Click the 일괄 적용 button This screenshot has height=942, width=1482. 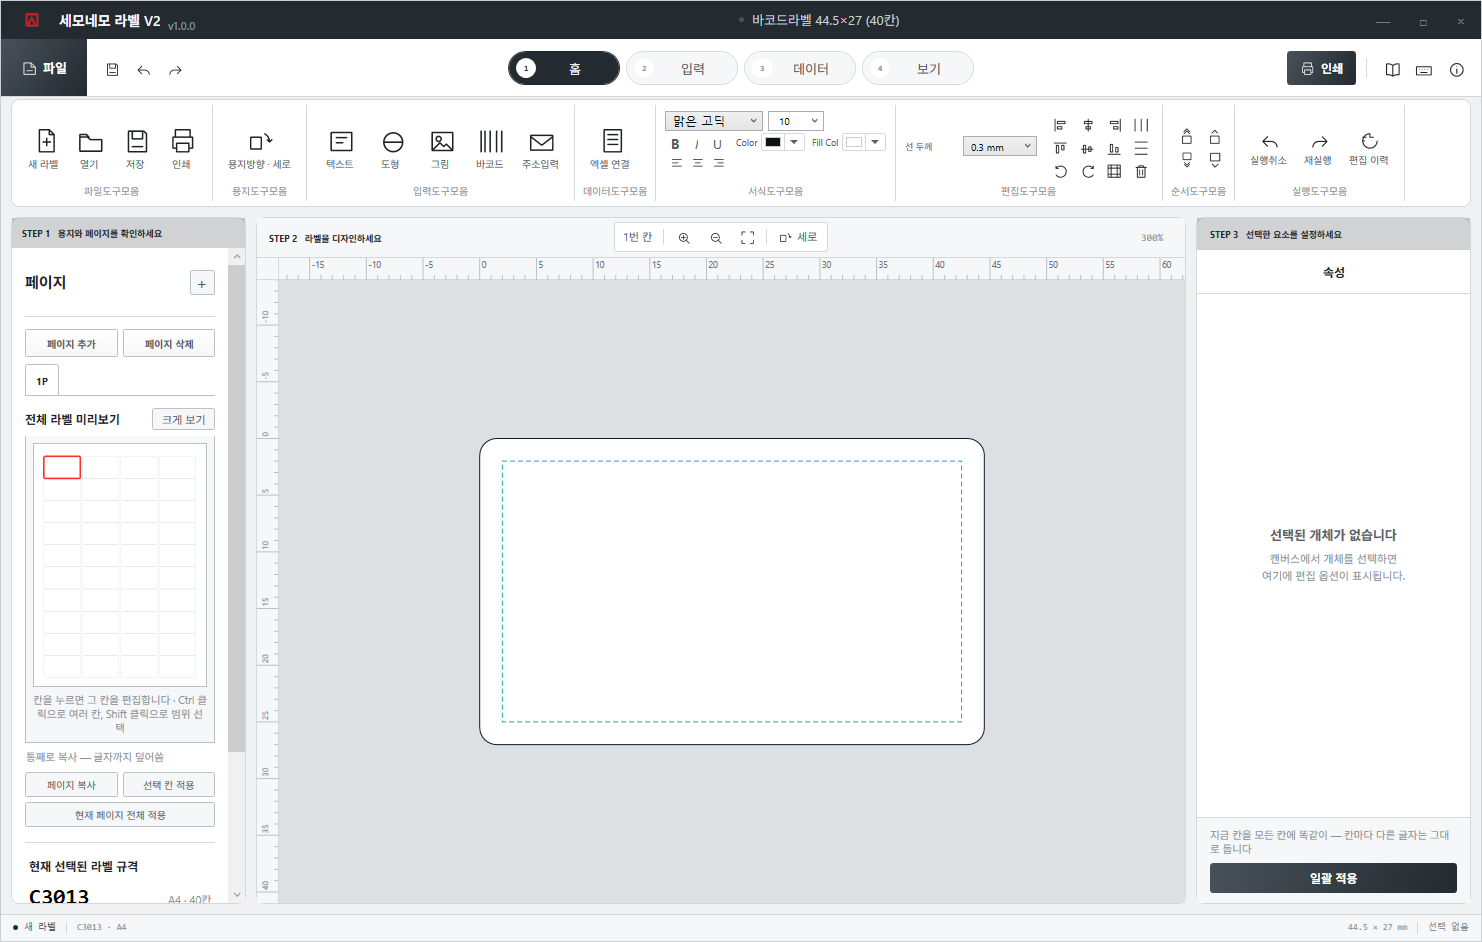[x=1333, y=878]
